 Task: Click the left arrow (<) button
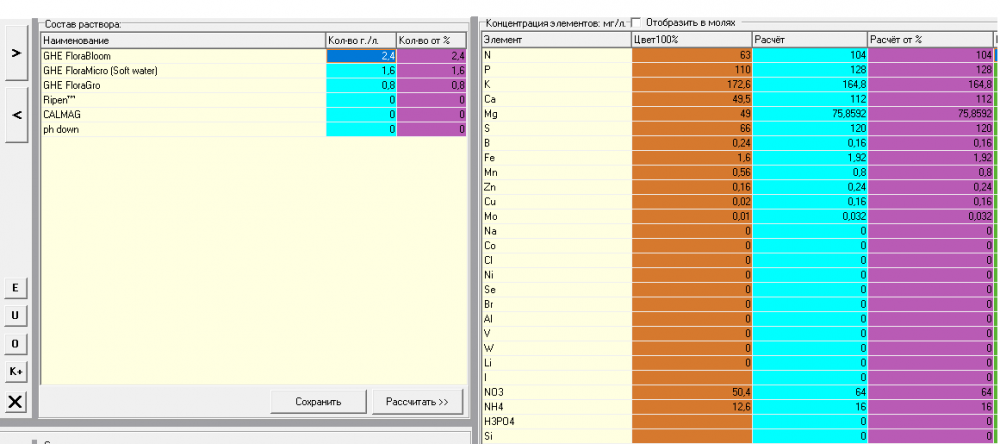16,115
